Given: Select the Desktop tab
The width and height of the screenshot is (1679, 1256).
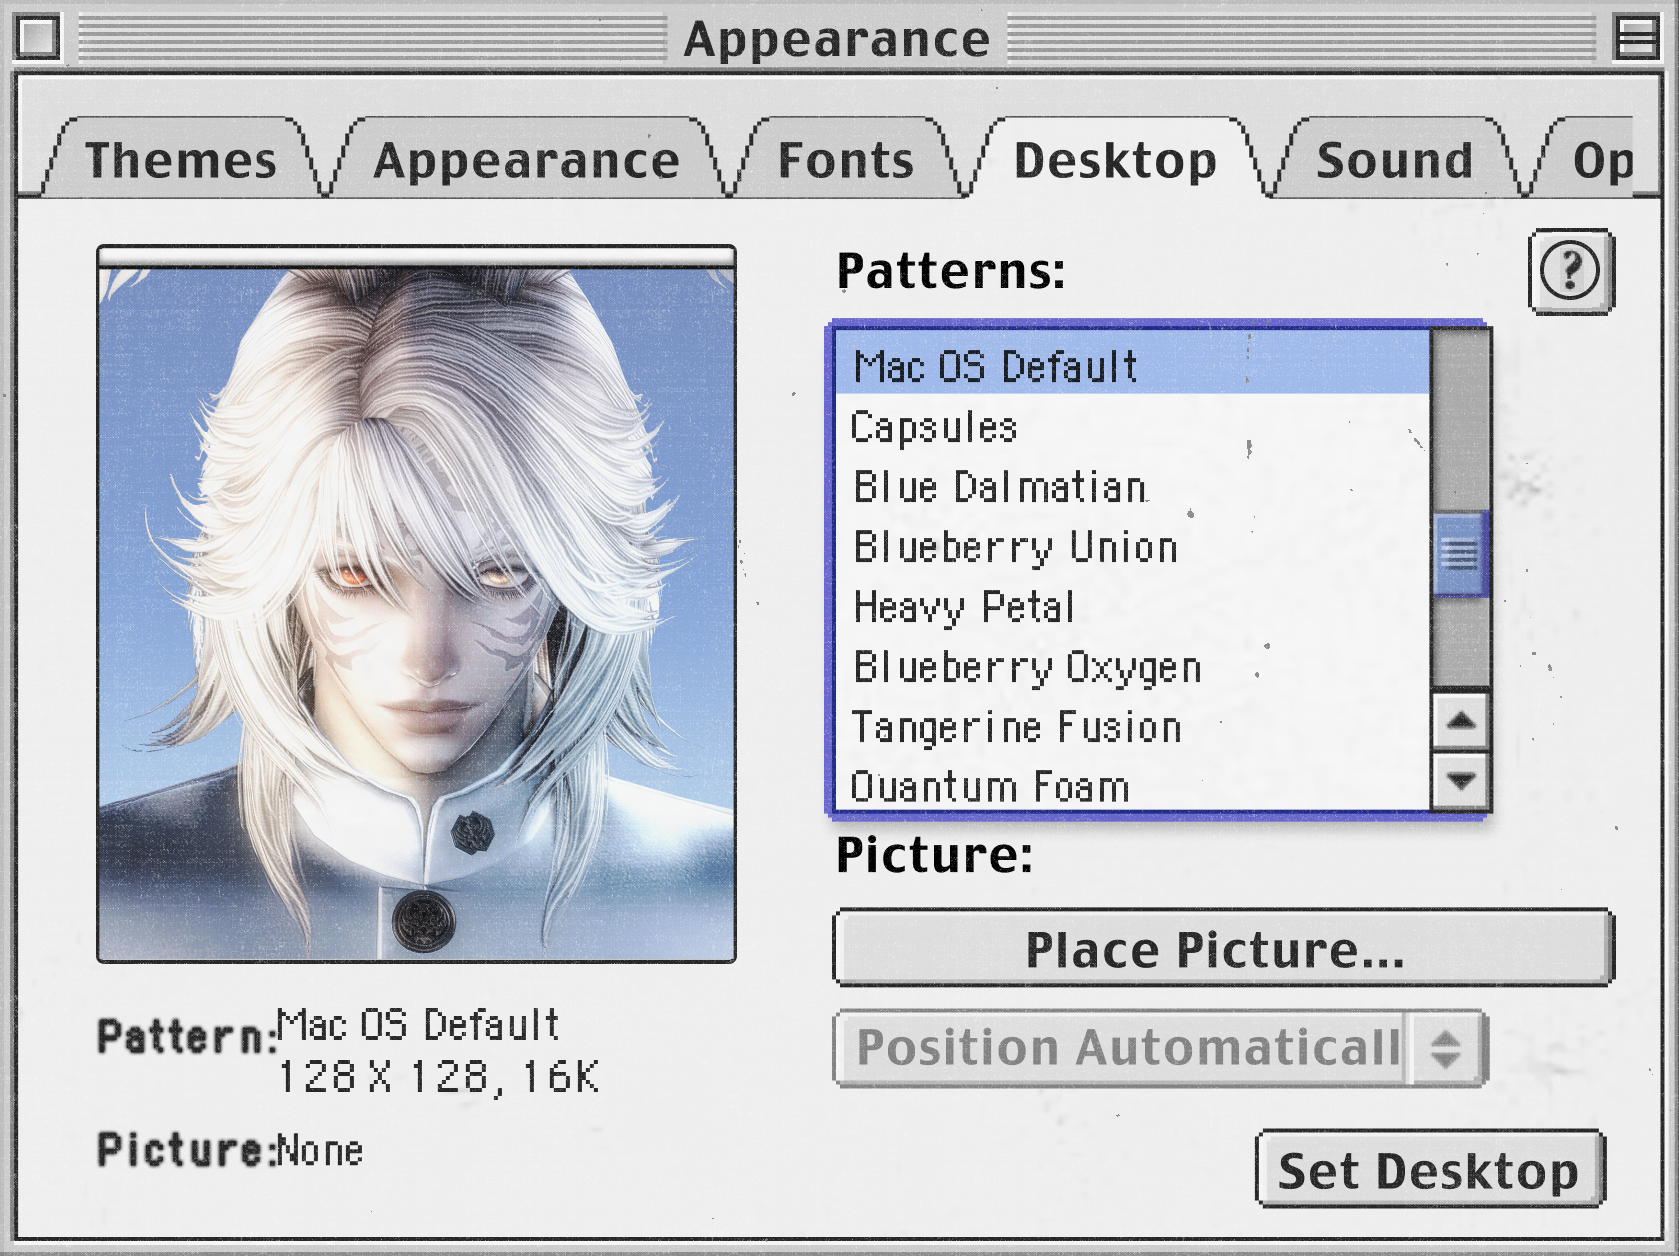Looking at the screenshot, I should tap(1115, 160).
